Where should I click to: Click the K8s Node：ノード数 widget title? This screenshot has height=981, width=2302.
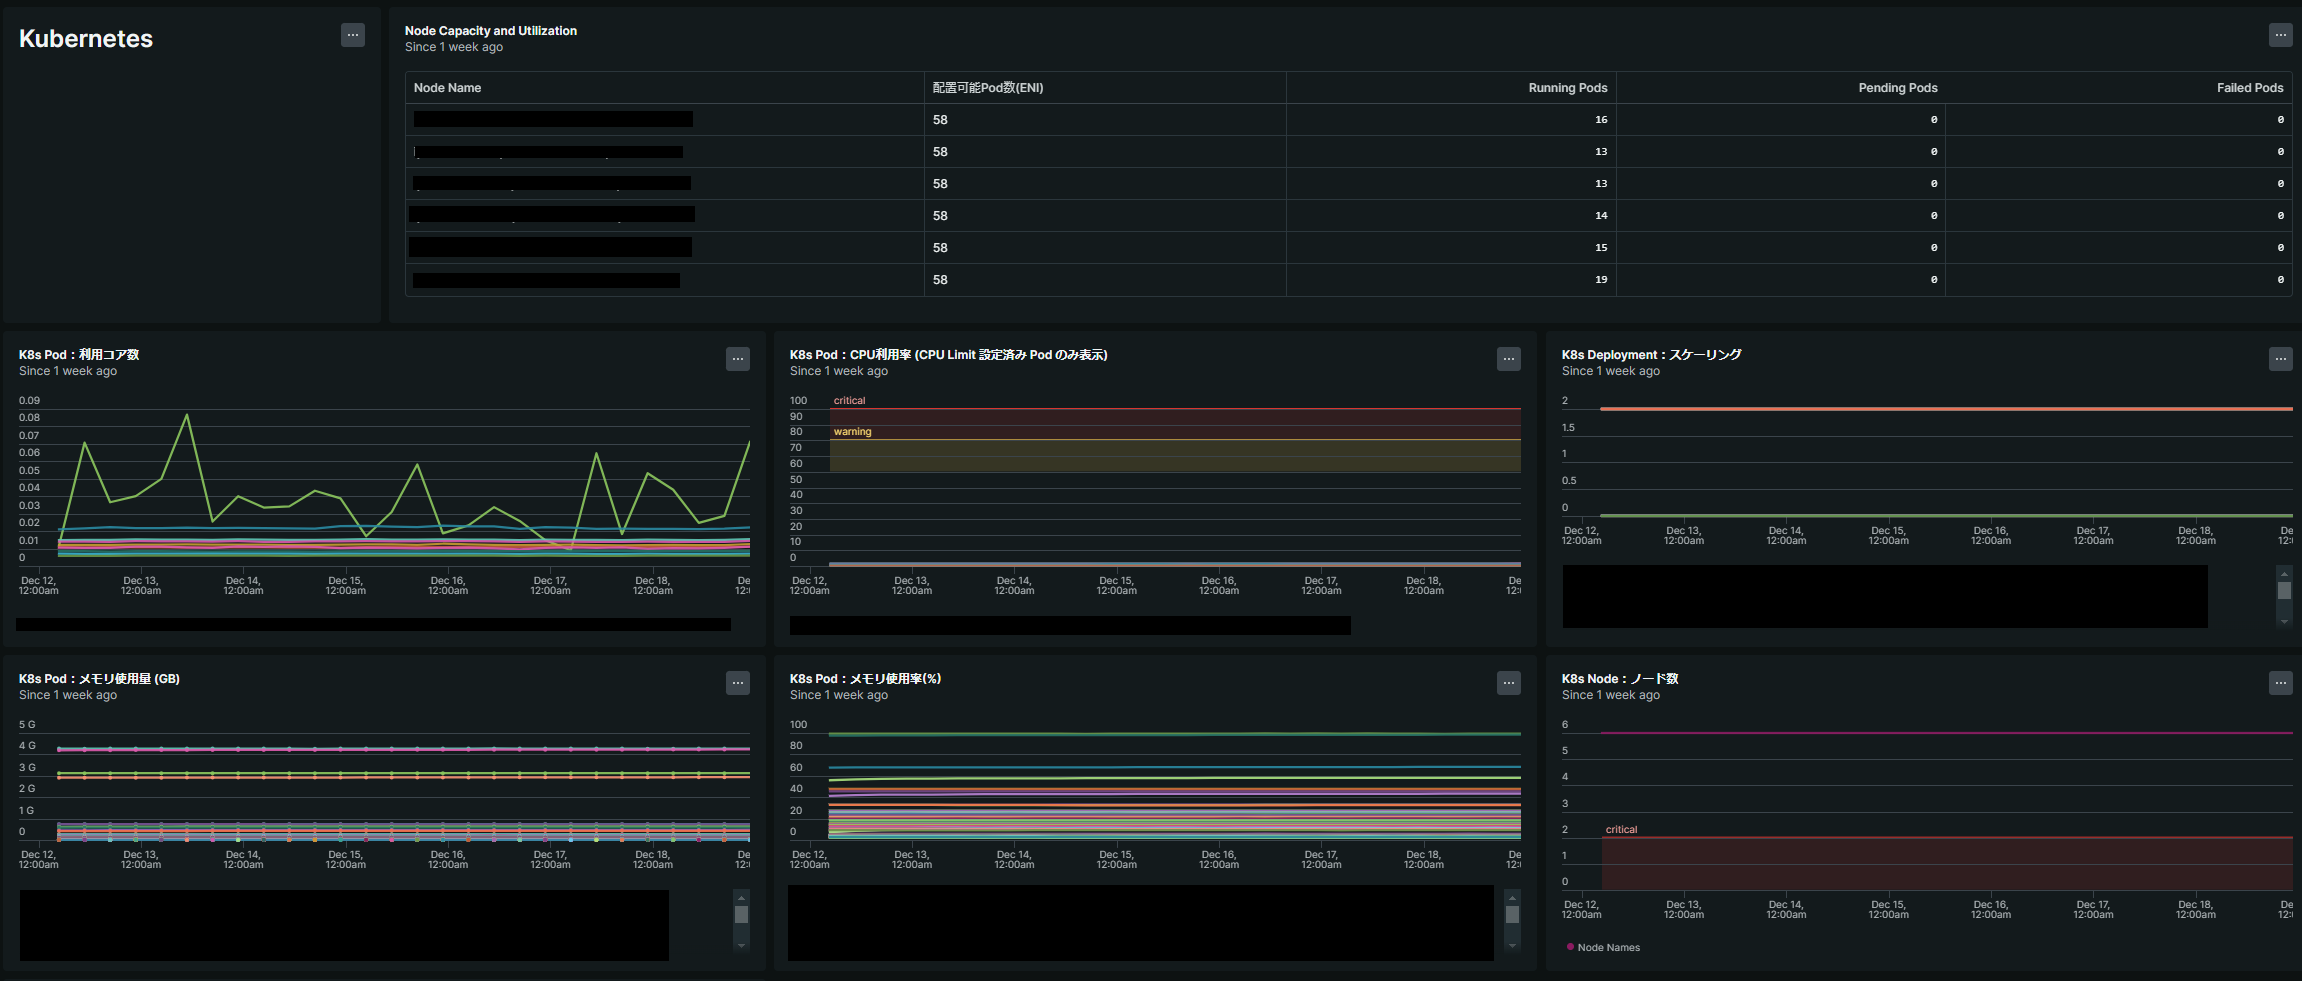pyautogui.click(x=1620, y=679)
